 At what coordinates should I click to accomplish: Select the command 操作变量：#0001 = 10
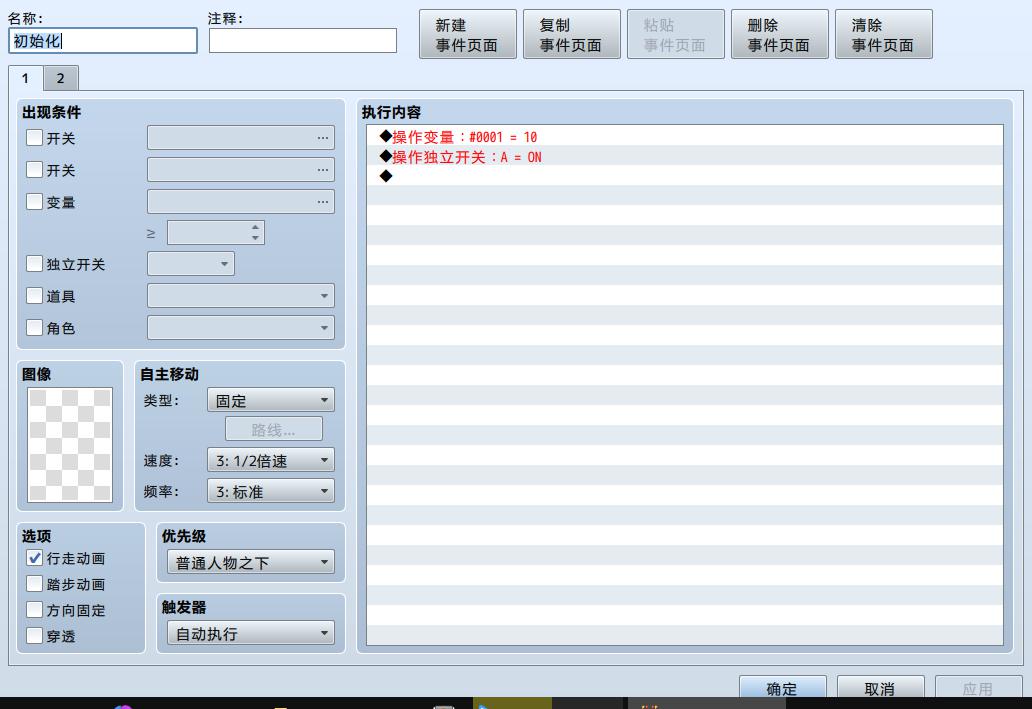click(684, 136)
